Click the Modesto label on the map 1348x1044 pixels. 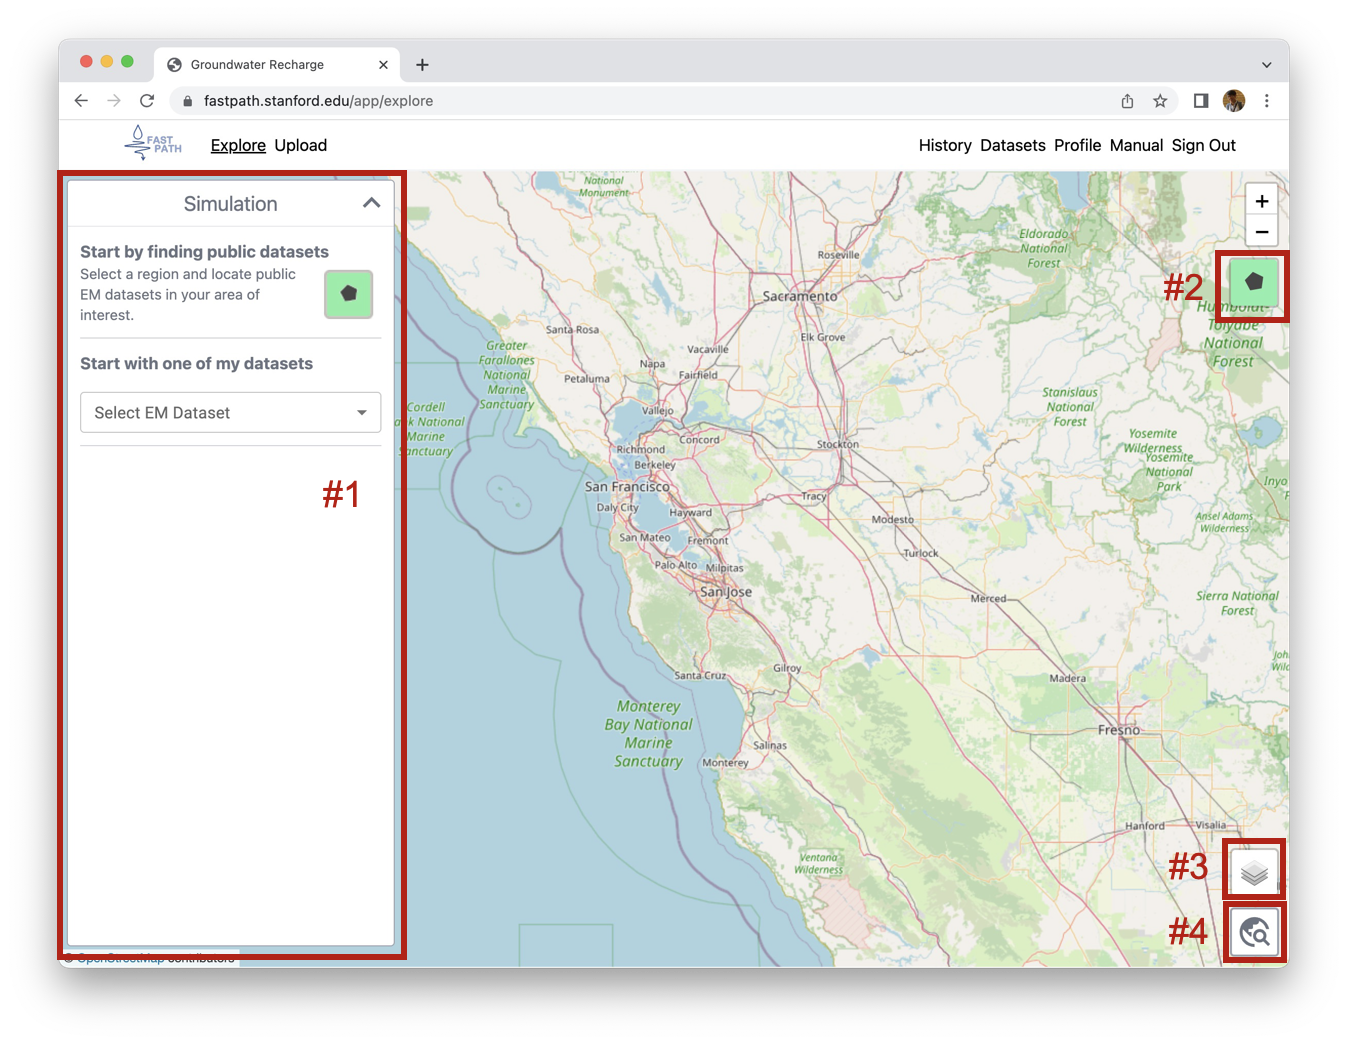[893, 519]
